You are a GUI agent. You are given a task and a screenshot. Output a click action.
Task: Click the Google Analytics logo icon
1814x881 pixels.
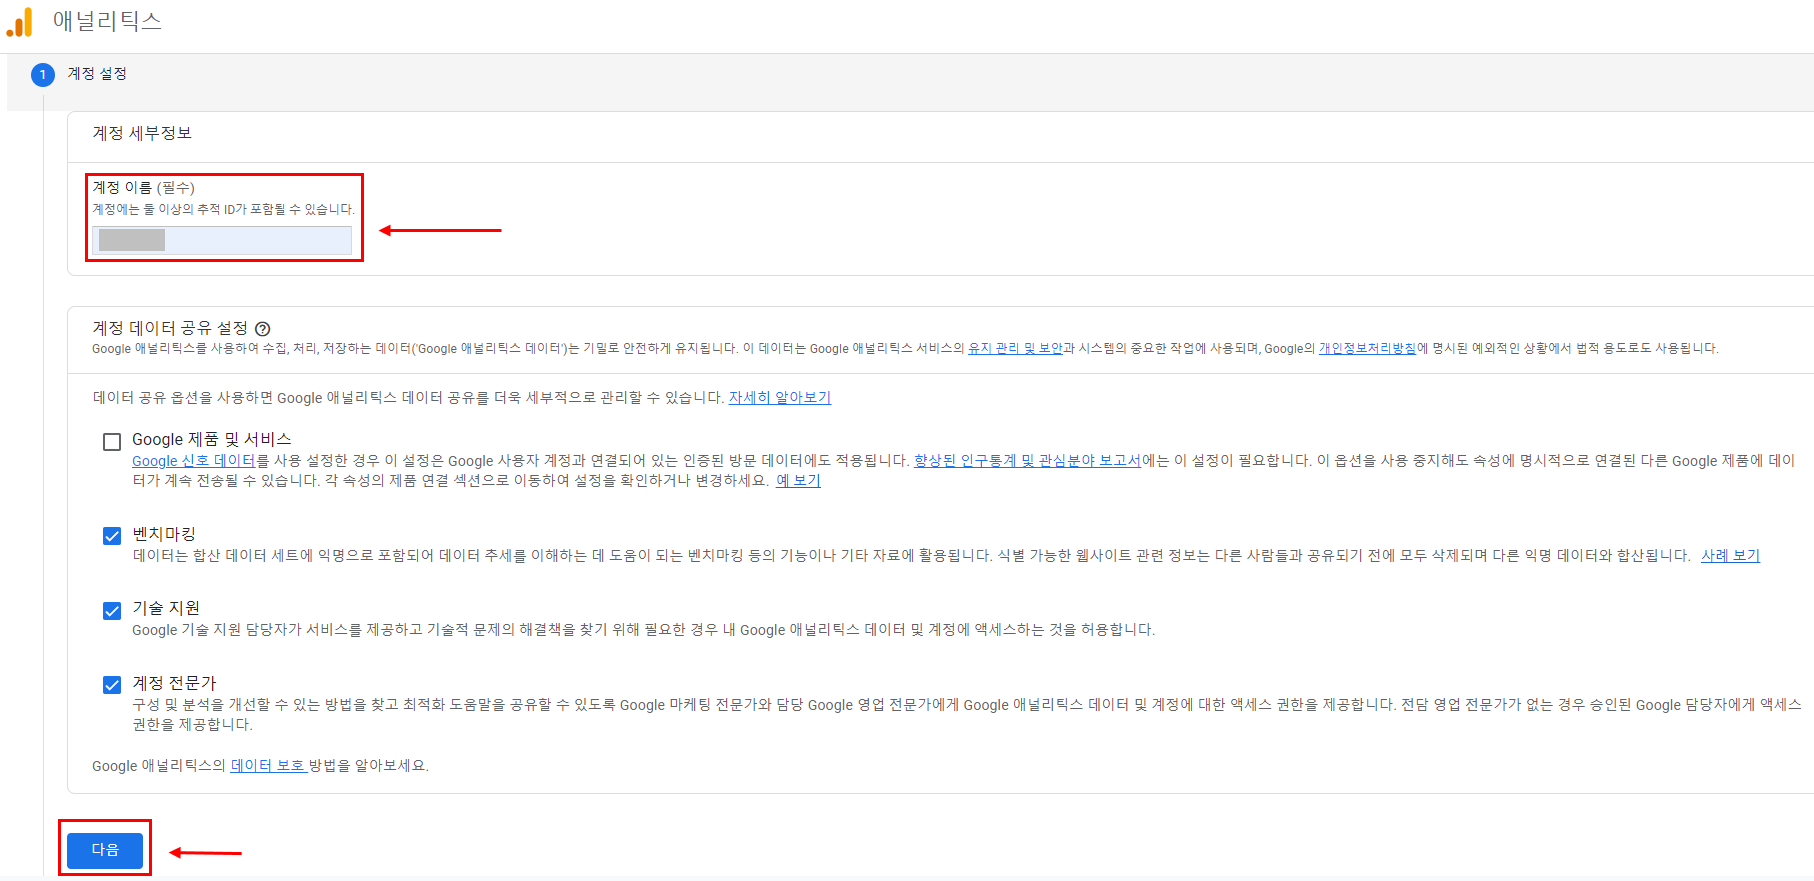[19, 22]
